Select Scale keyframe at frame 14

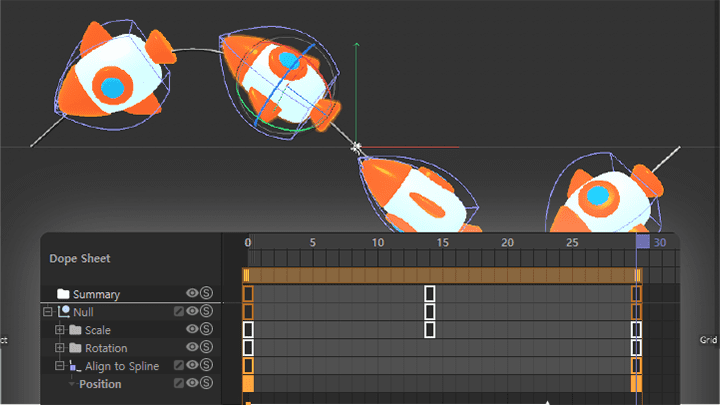(x=429, y=330)
